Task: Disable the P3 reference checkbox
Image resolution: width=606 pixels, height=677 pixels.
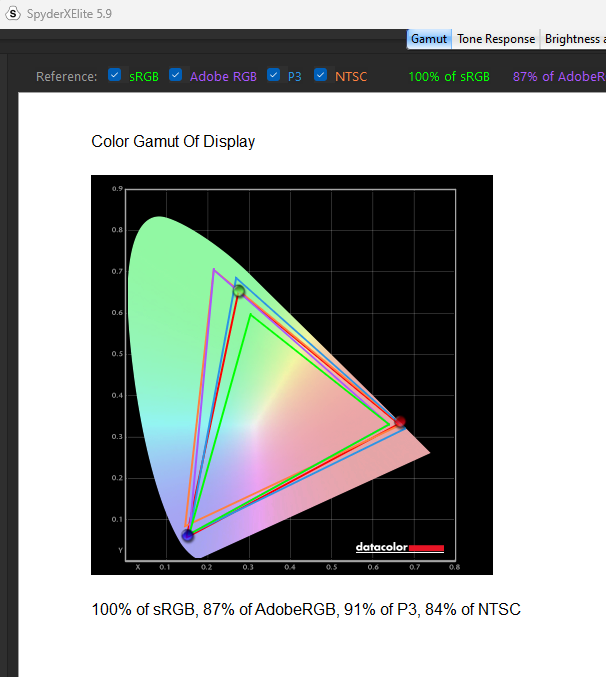Action: (274, 75)
